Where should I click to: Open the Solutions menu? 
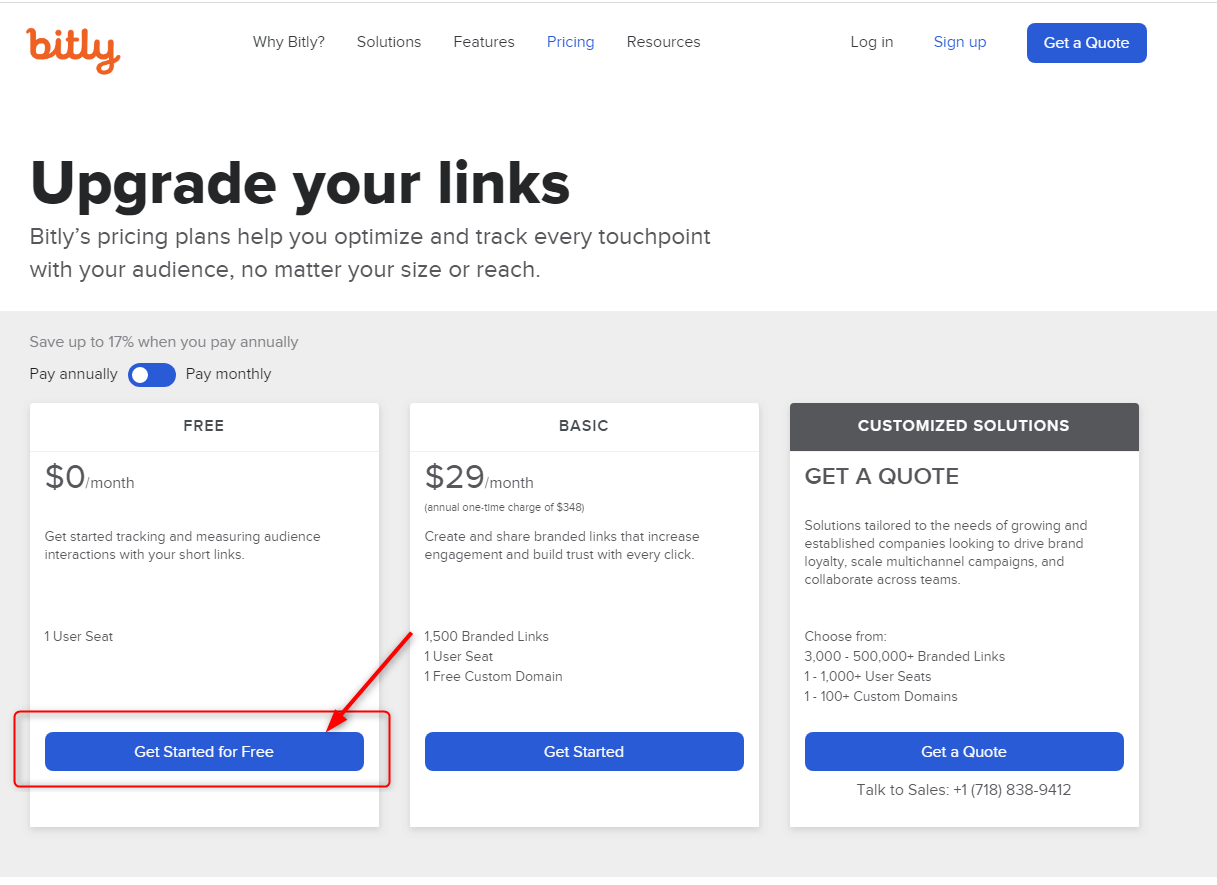click(x=389, y=42)
